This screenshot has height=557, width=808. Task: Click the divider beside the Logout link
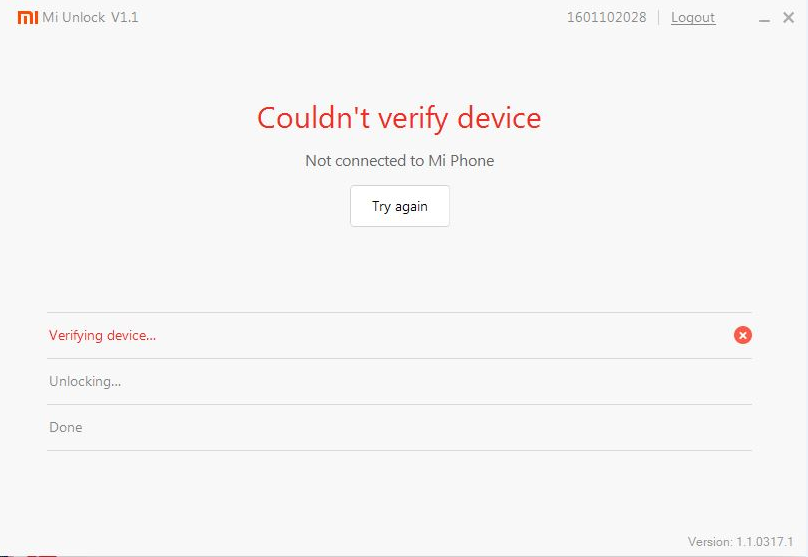pyautogui.click(x=659, y=18)
